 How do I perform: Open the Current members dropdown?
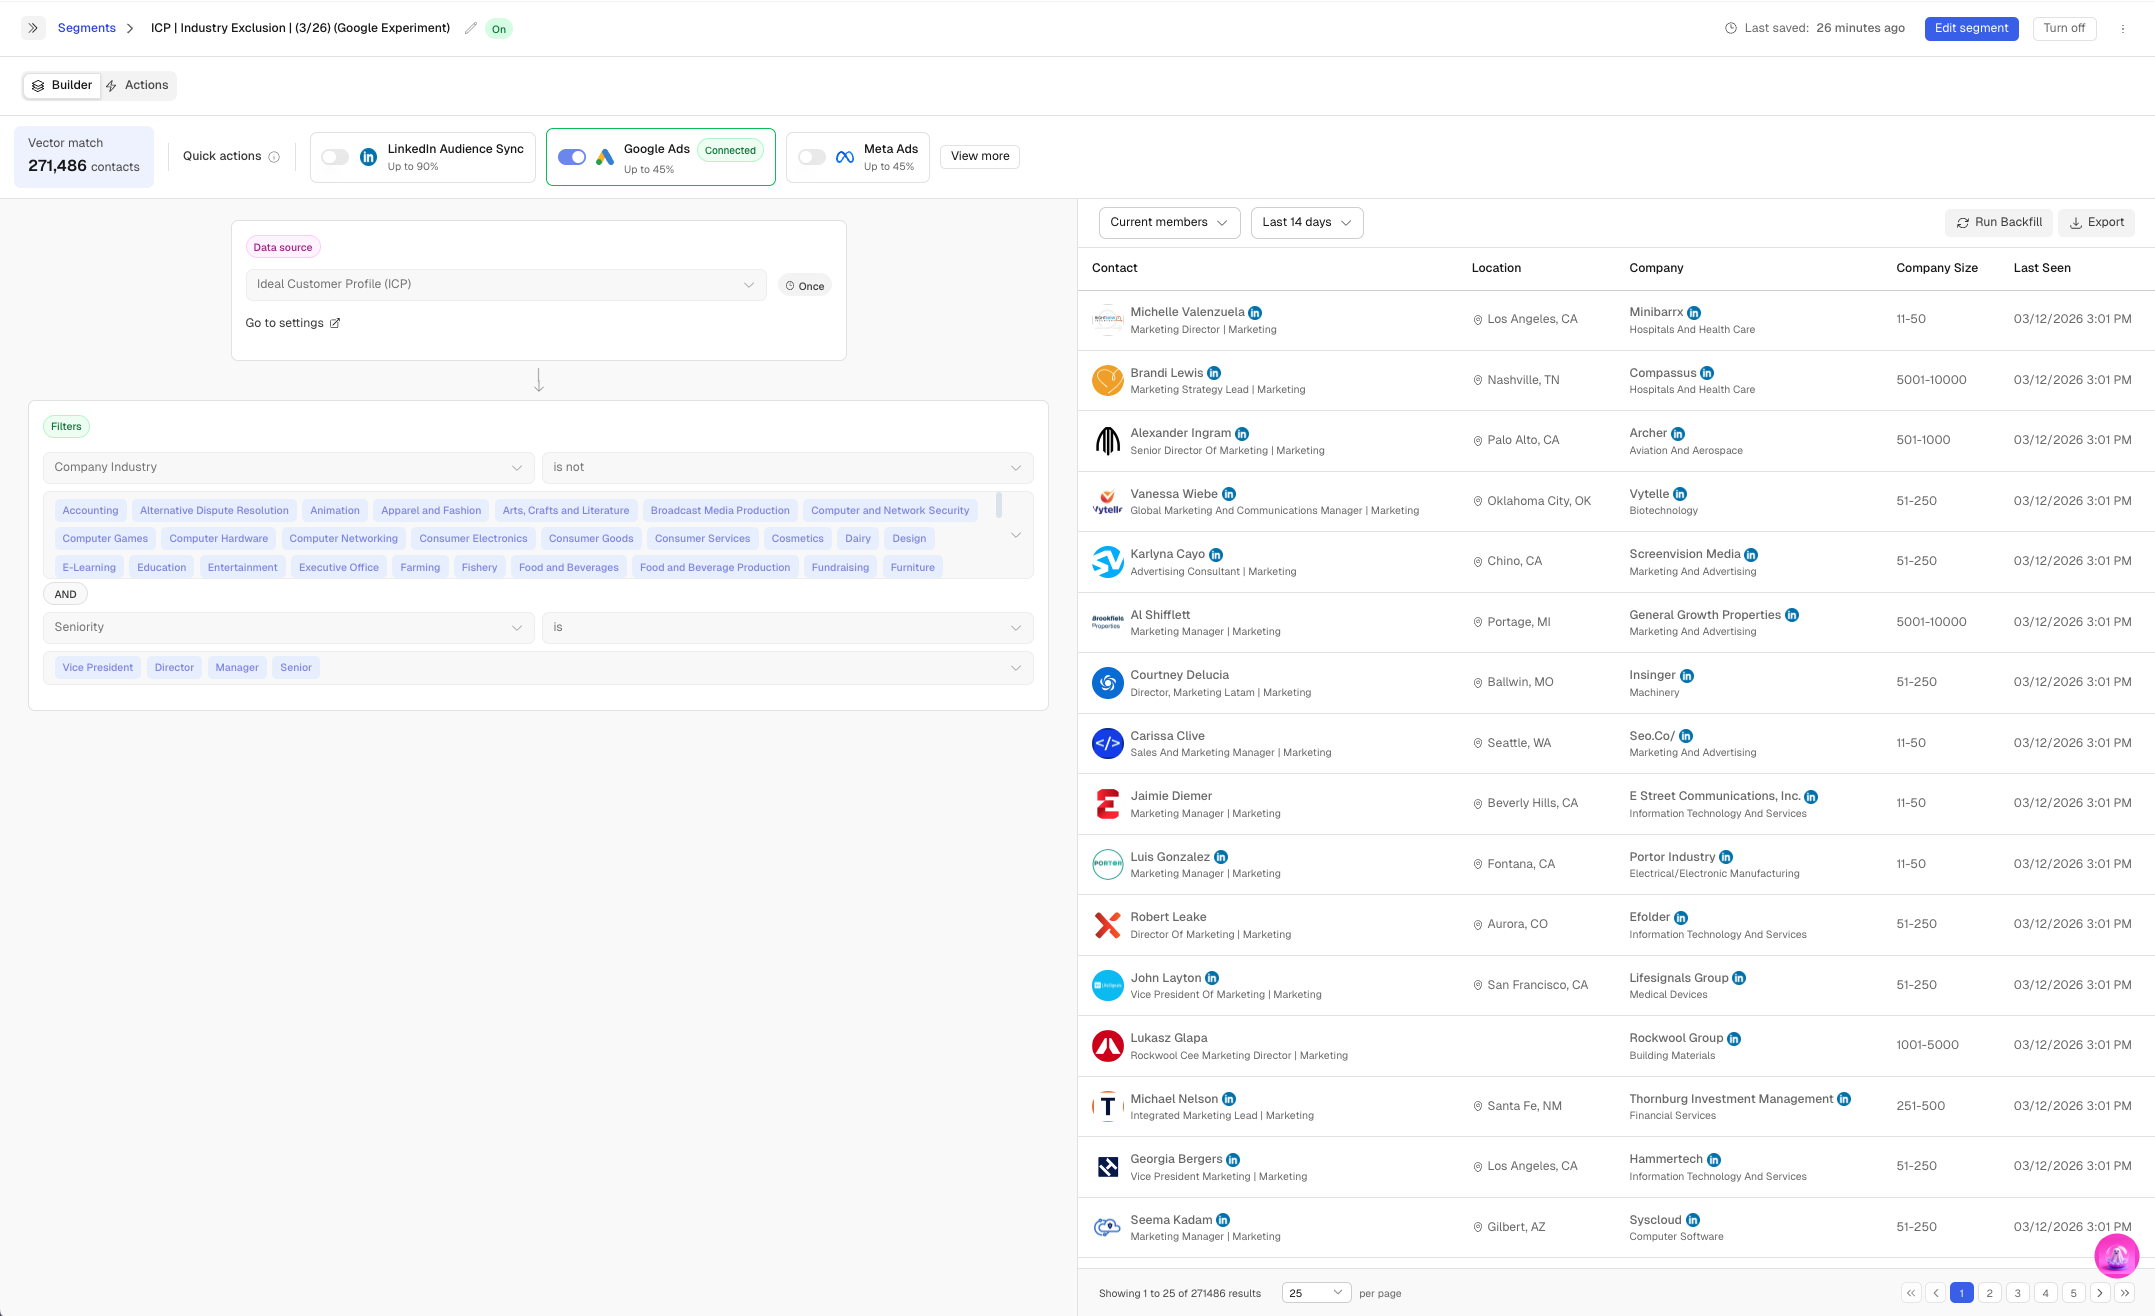coord(1168,222)
